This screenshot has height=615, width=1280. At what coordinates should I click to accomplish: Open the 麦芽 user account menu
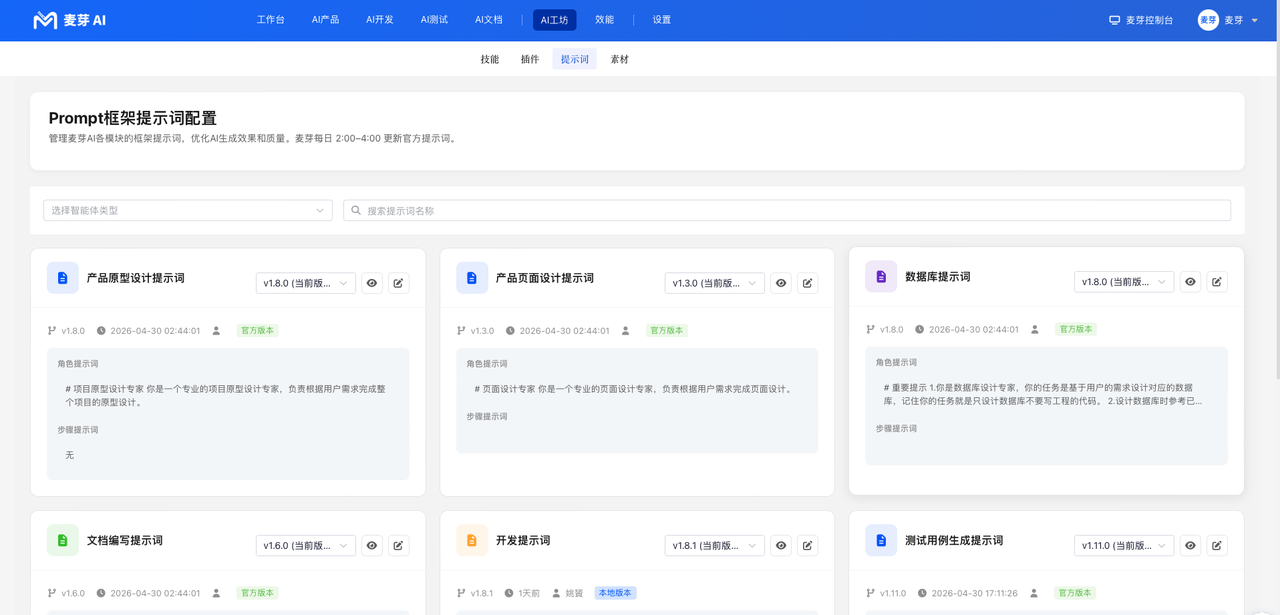1229,20
